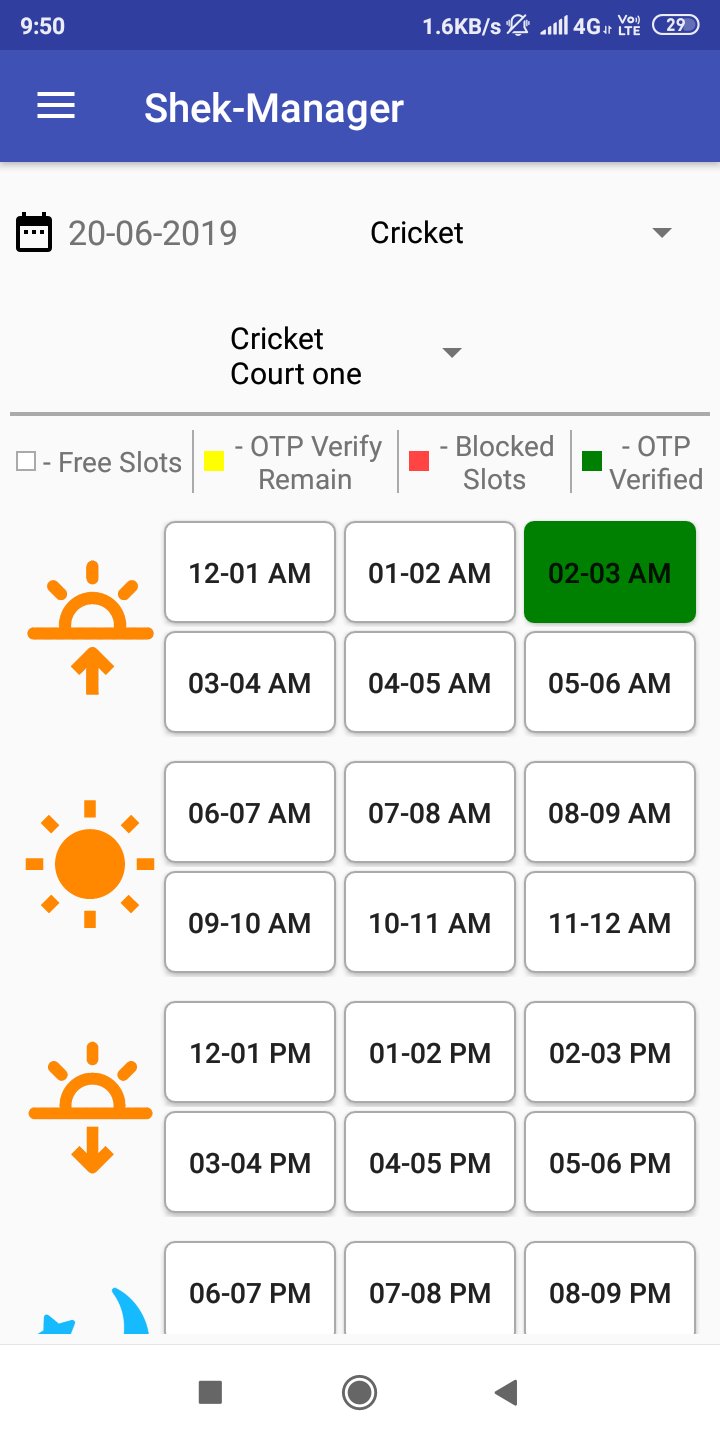The height and width of the screenshot is (1440, 720).
Task: Book the 05-06 PM slot
Action: [x=609, y=1163]
